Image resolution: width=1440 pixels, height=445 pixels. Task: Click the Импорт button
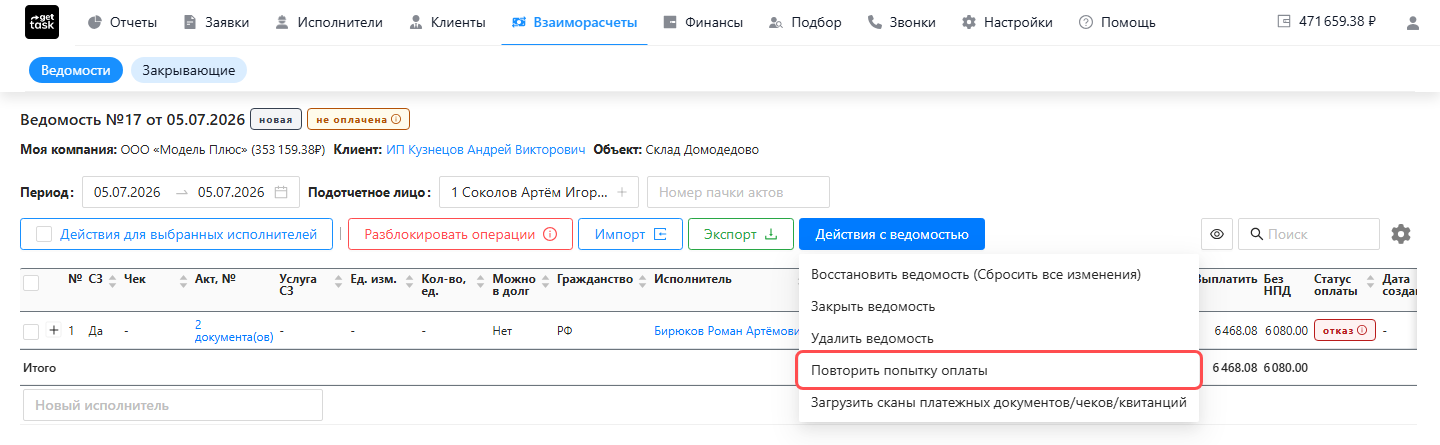point(630,234)
